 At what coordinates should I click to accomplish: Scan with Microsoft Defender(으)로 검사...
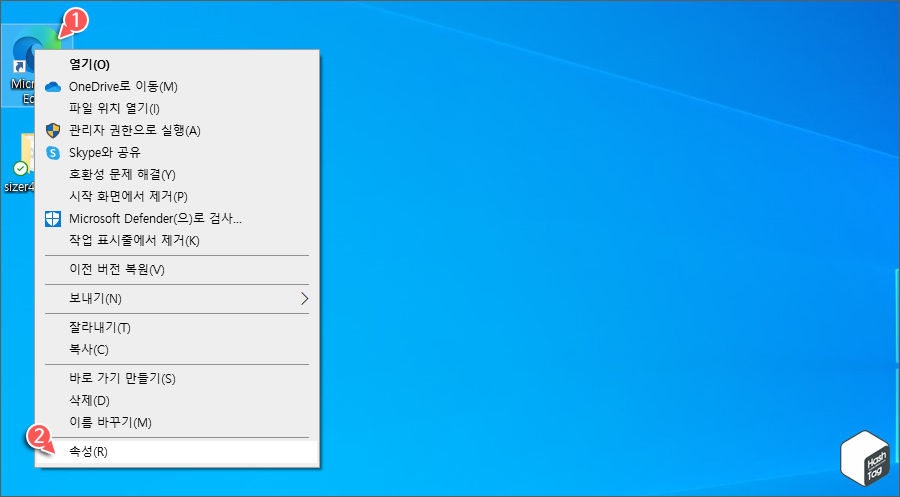(177, 219)
